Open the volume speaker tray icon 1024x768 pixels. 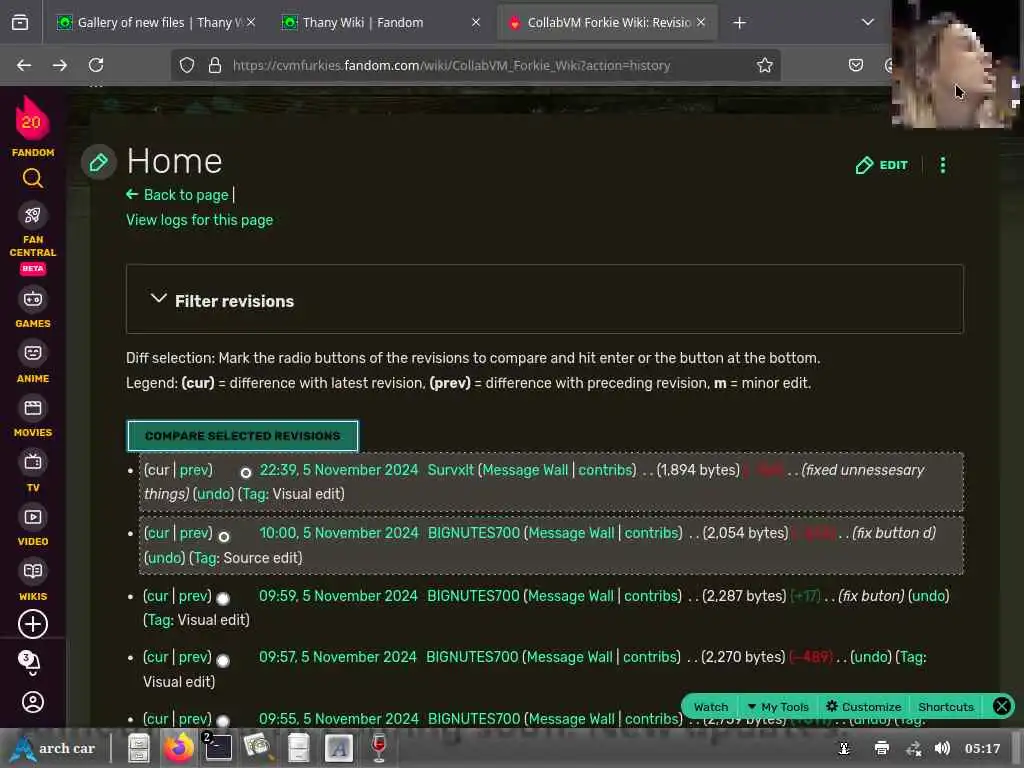pos(942,748)
